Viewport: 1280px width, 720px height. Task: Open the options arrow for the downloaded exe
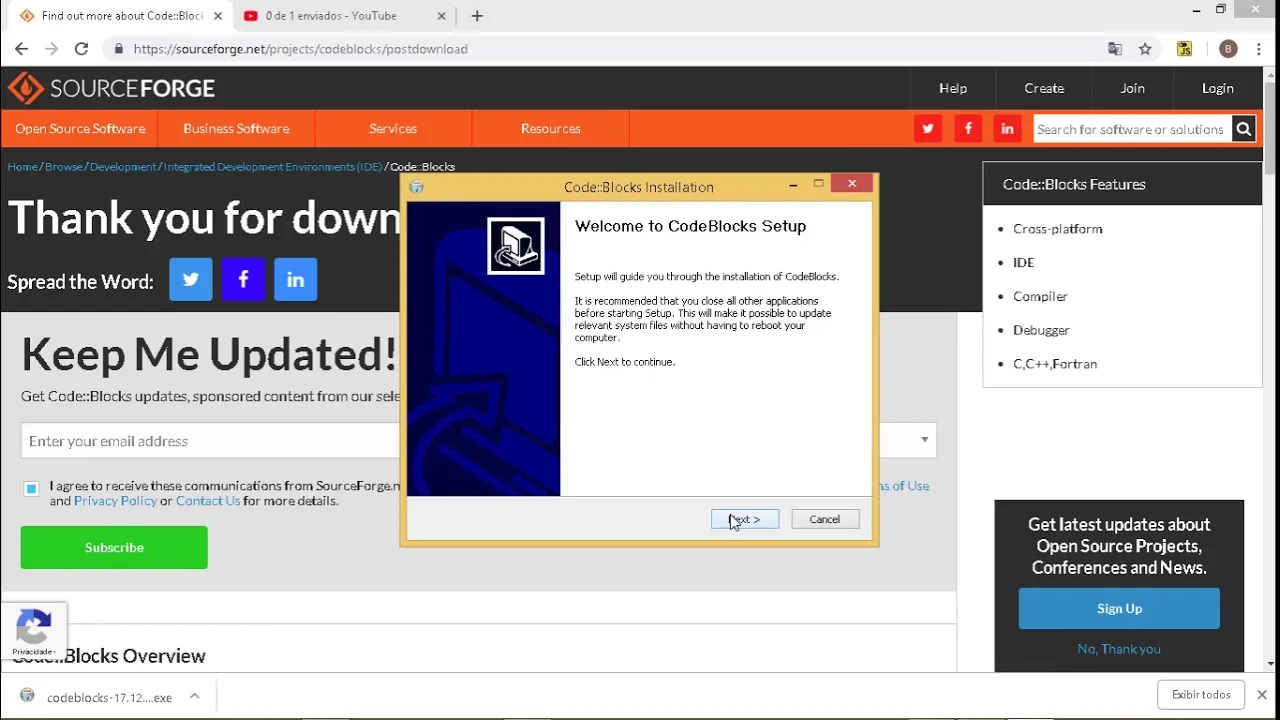(195, 696)
